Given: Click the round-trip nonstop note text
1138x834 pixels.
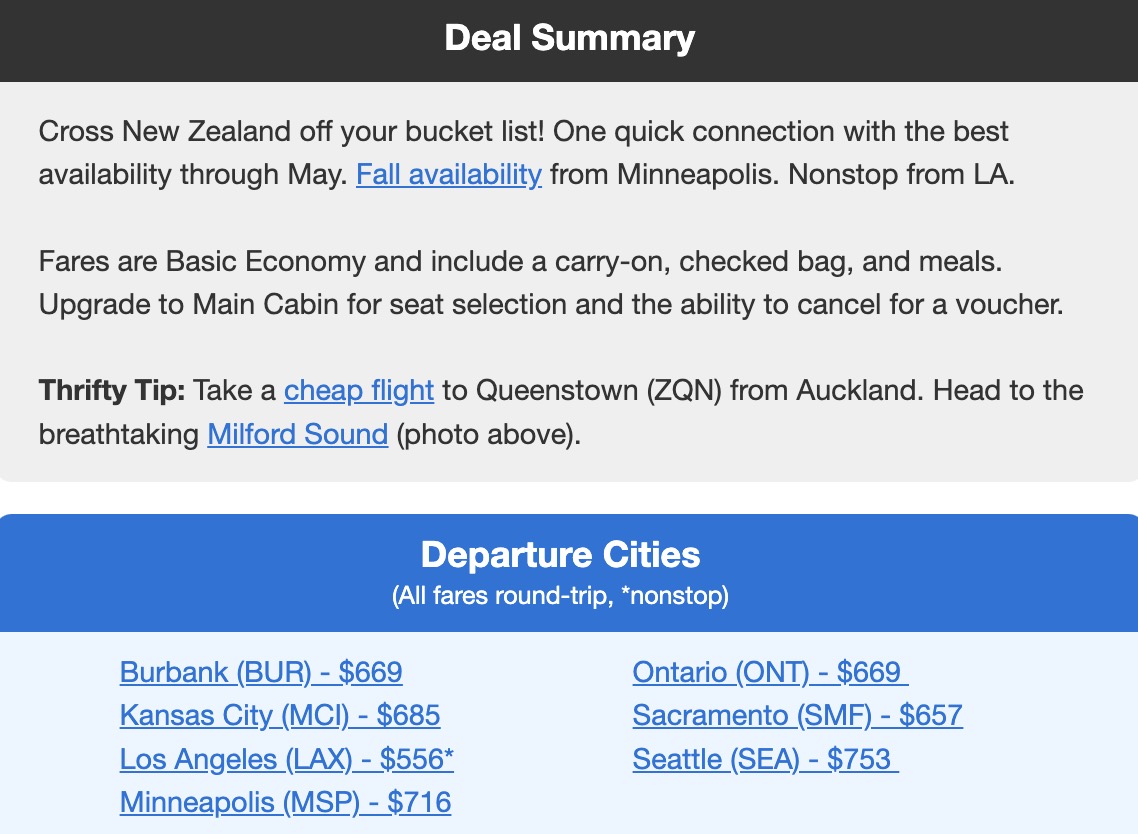Looking at the screenshot, I should (x=559, y=594).
